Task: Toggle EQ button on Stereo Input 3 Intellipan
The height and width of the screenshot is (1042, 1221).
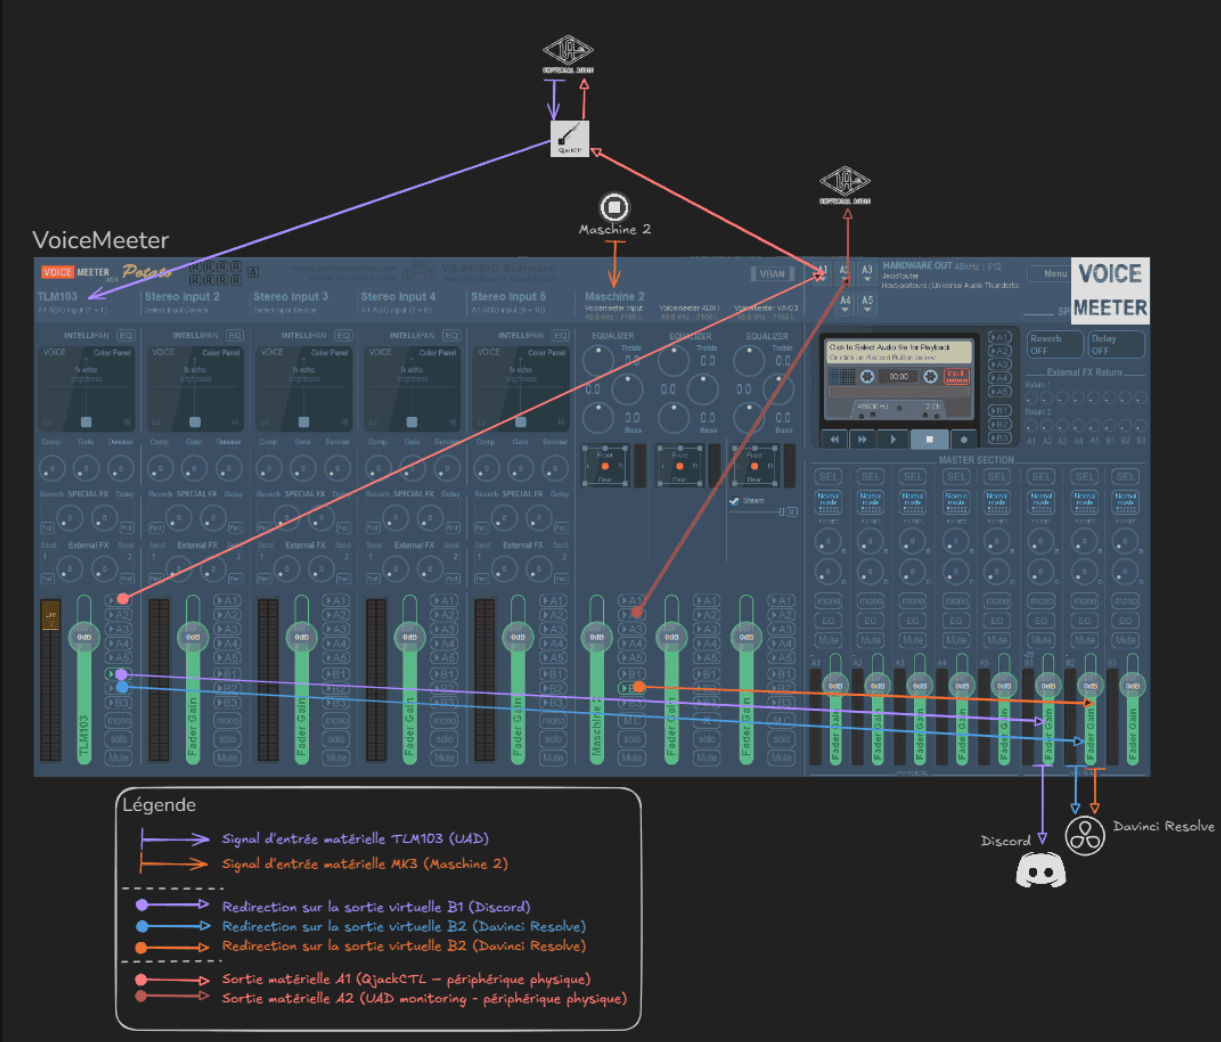Action: (x=343, y=336)
